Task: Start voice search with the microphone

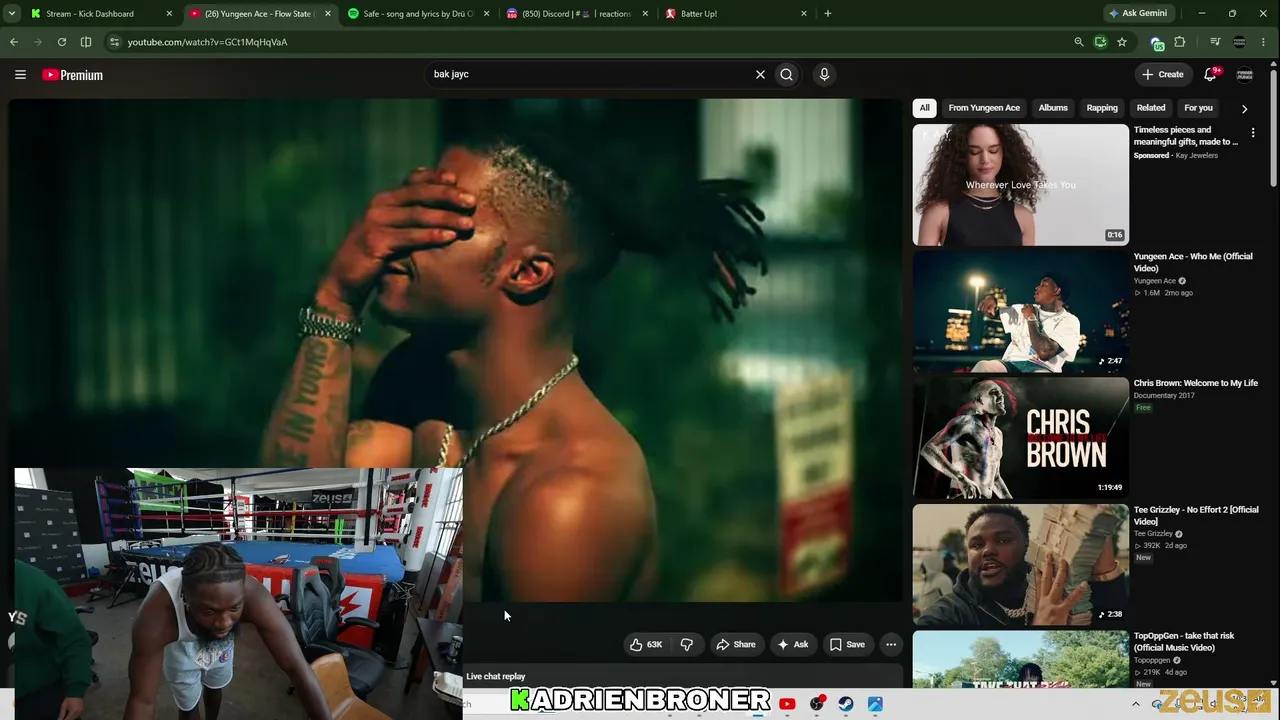Action: tap(824, 74)
